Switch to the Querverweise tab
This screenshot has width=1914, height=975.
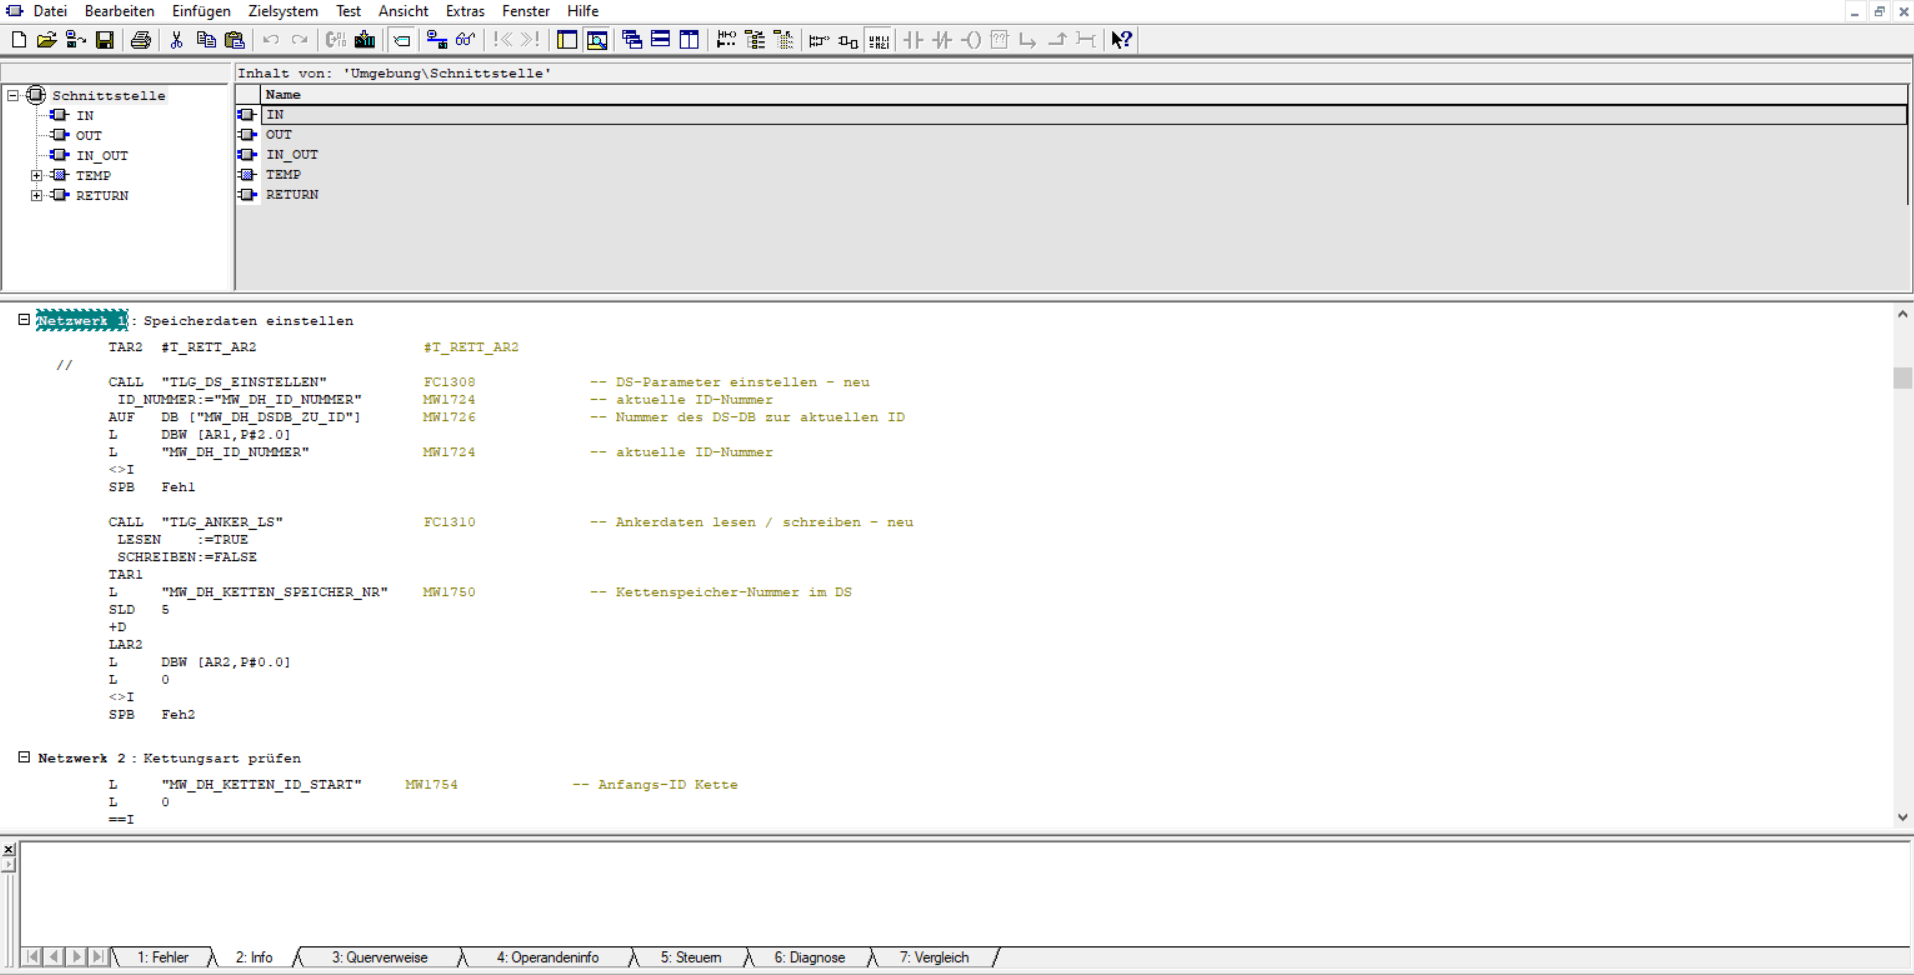tap(379, 957)
